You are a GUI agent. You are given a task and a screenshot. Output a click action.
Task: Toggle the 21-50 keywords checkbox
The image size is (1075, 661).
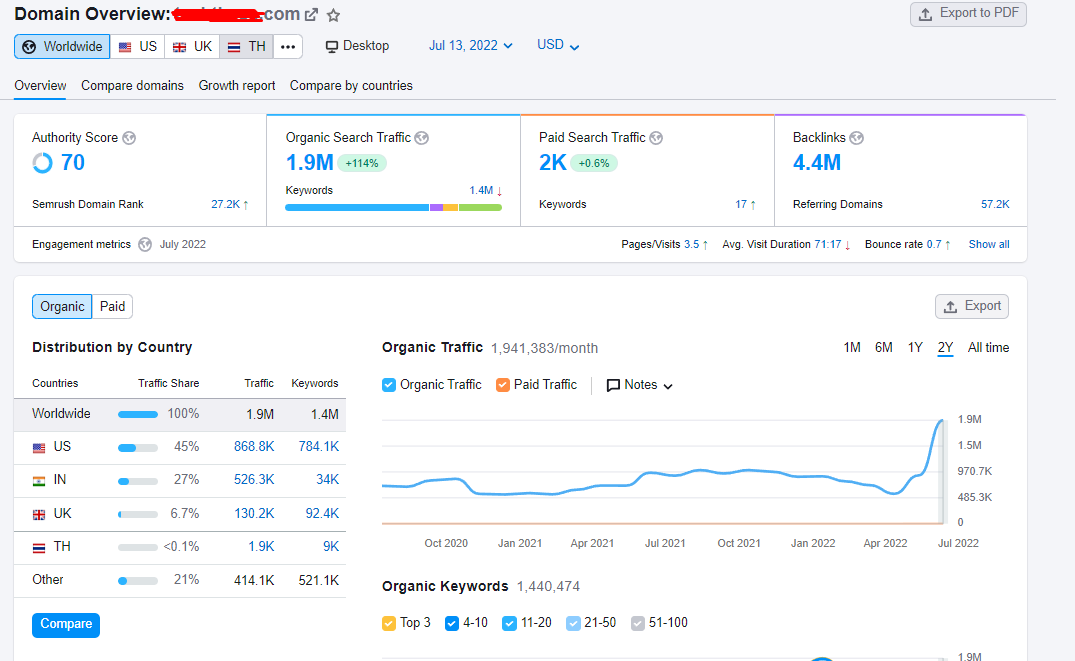coord(573,623)
